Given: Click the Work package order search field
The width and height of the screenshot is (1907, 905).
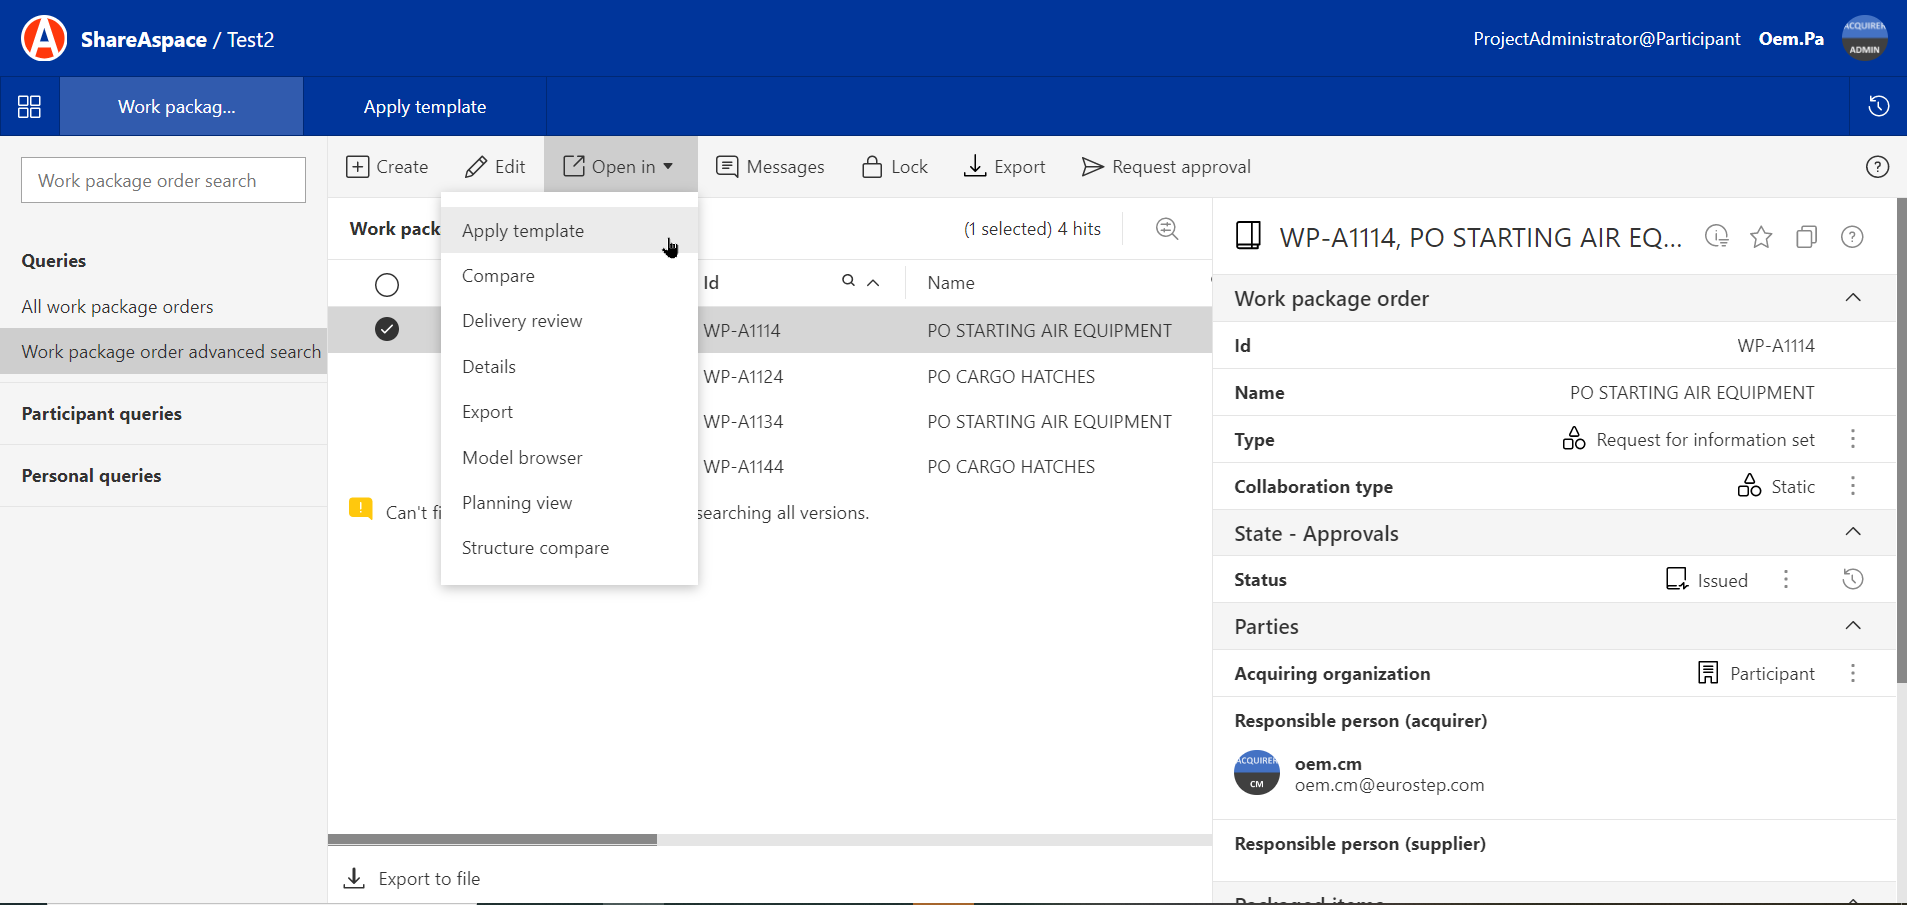Looking at the screenshot, I should (163, 181).
